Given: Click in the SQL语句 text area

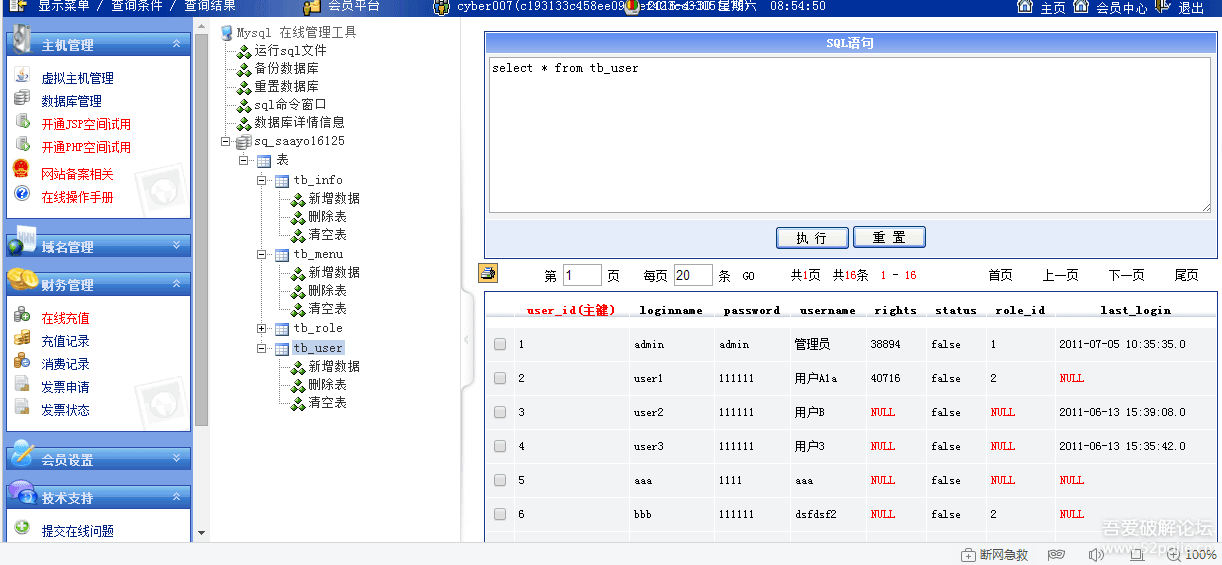Looking at the screenshot, I should [x=850, y=134].
